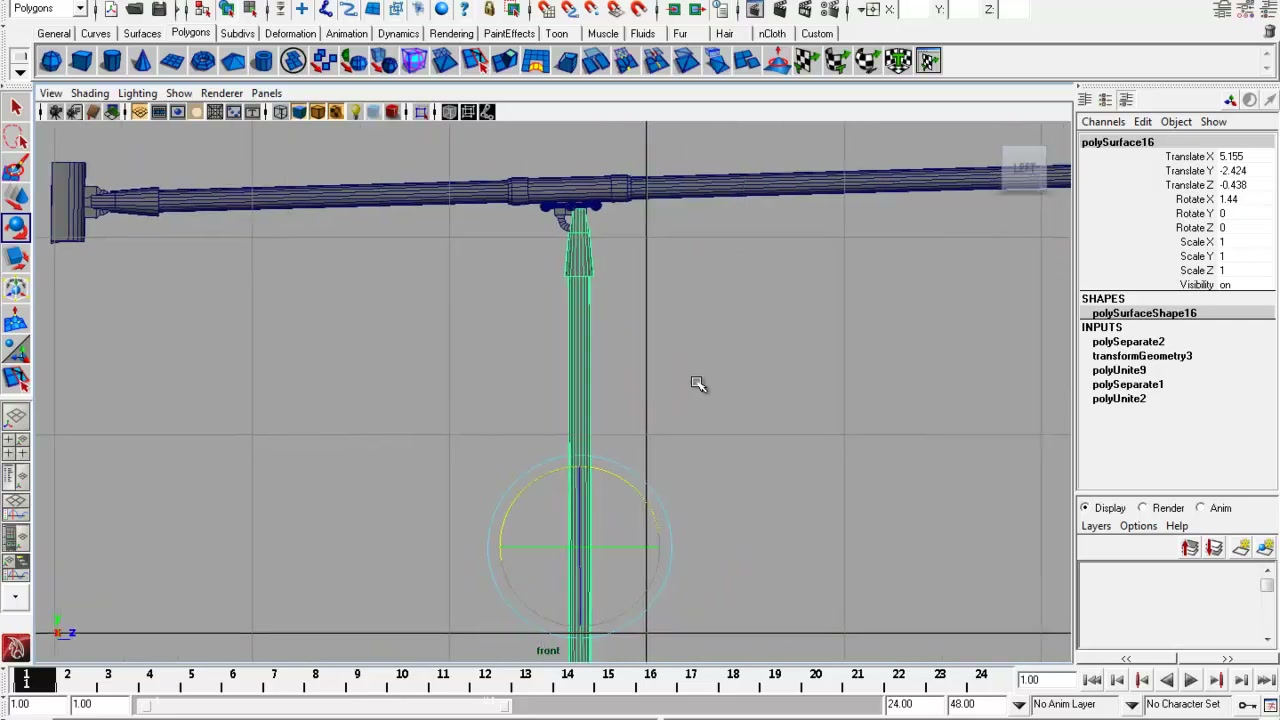Open the Channels menu in Channel Box
This screenshot has height=720, width=1280.
(x=1103, y=122)
